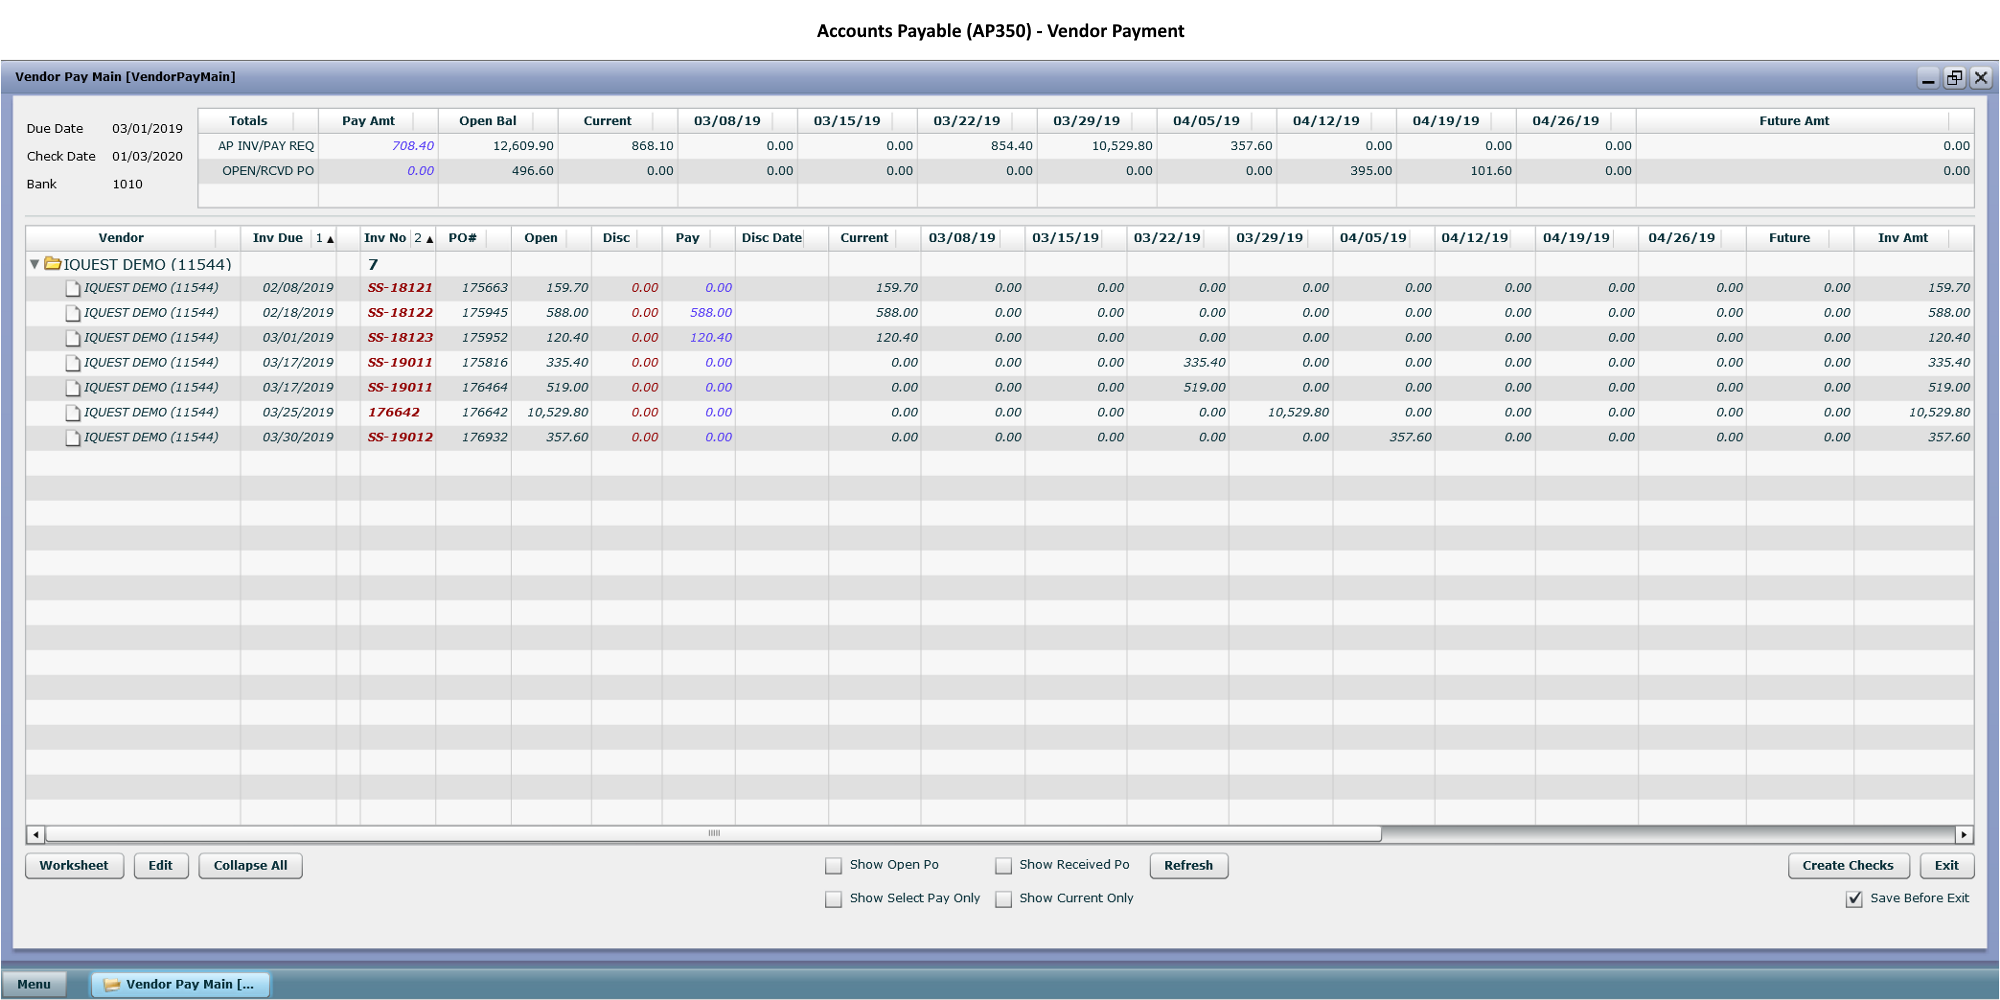Open the Menu from the taskbar
Viewport: 2000px width, 1000px height.
[35, 984]
